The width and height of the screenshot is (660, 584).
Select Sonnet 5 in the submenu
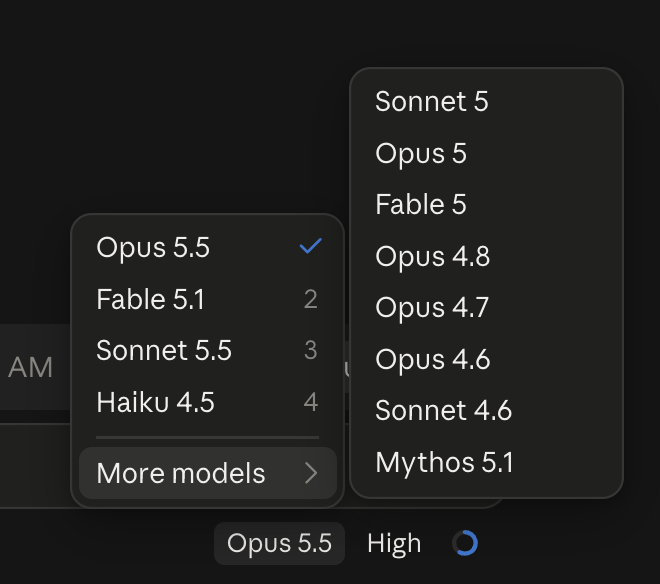[x=486, y=101]
